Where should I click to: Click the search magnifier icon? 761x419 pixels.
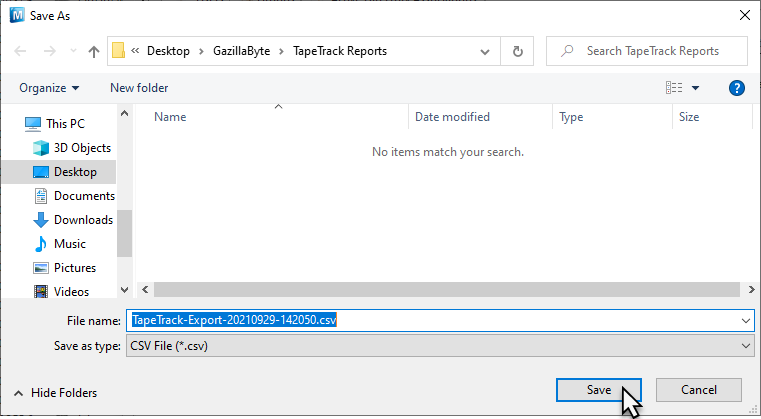pyautogui.click(x=566, y=50)
